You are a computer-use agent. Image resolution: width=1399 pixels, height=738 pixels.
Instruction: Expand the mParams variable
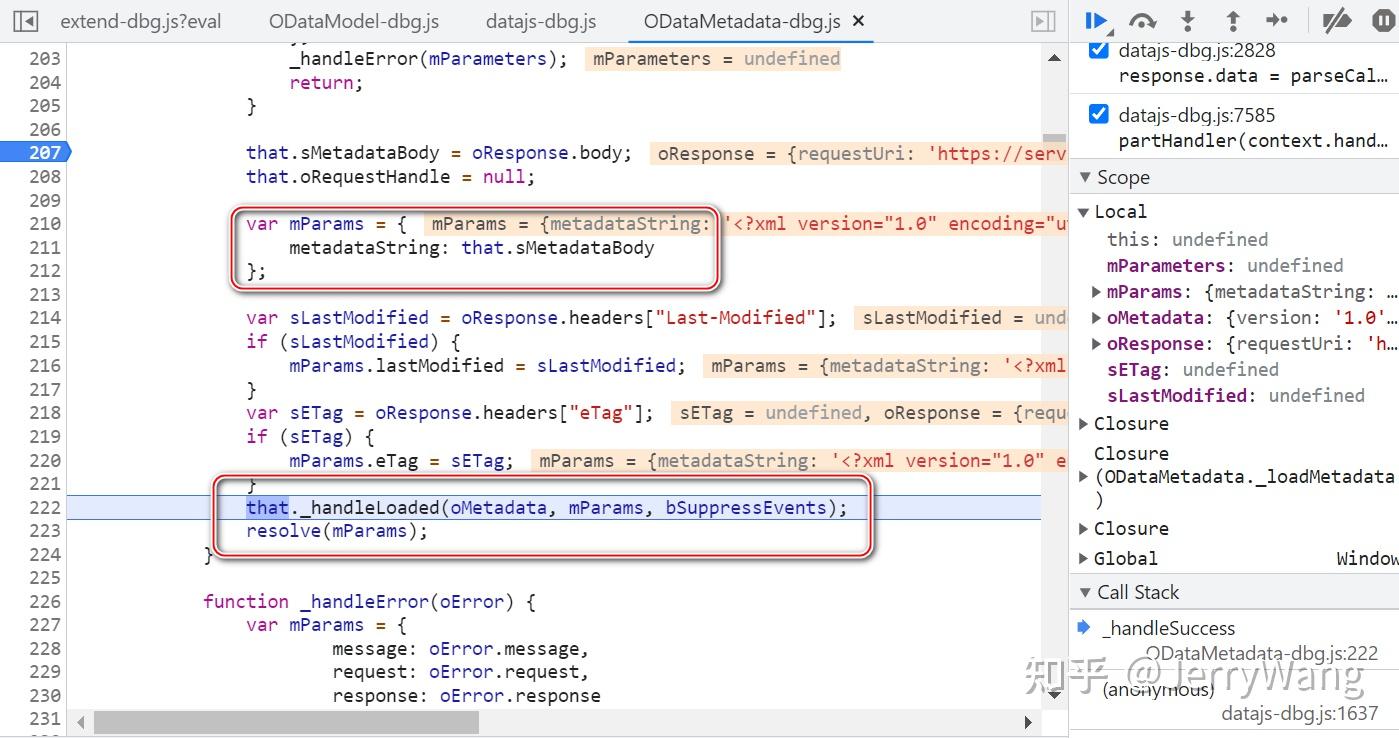[1098, 292]
